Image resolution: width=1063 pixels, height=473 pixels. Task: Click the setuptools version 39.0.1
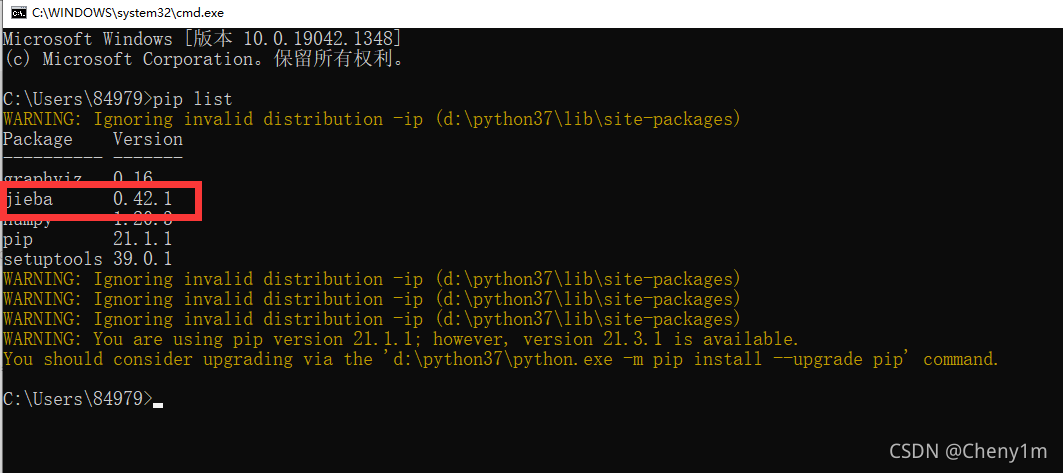pyautogui.click(x=142, y=259)
